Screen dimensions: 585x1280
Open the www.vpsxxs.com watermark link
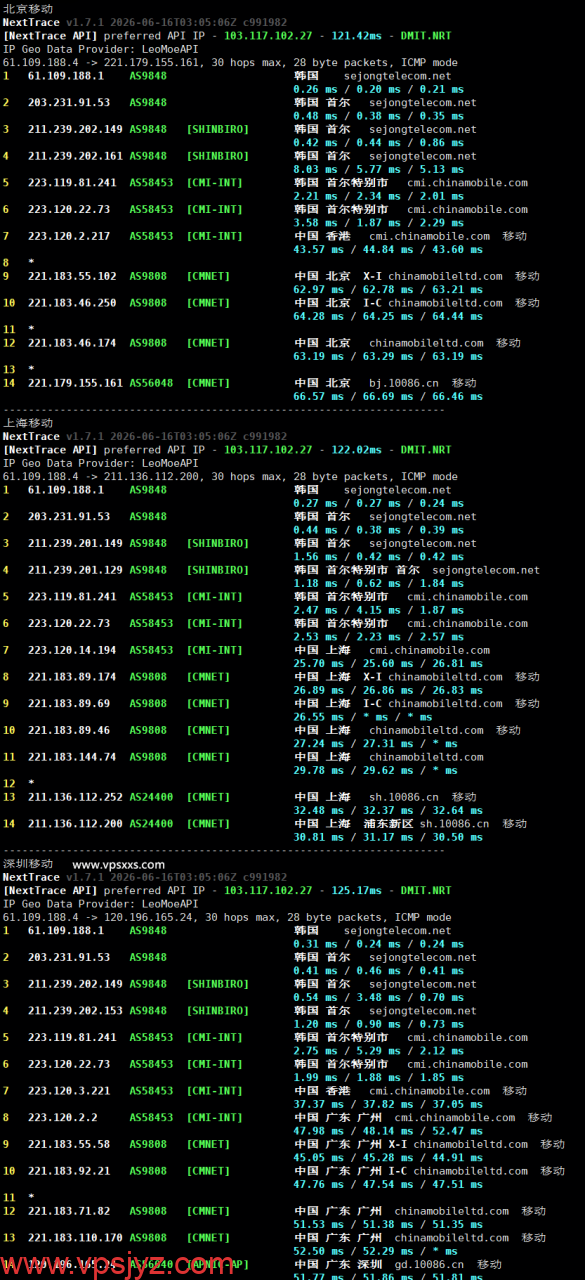119,864
